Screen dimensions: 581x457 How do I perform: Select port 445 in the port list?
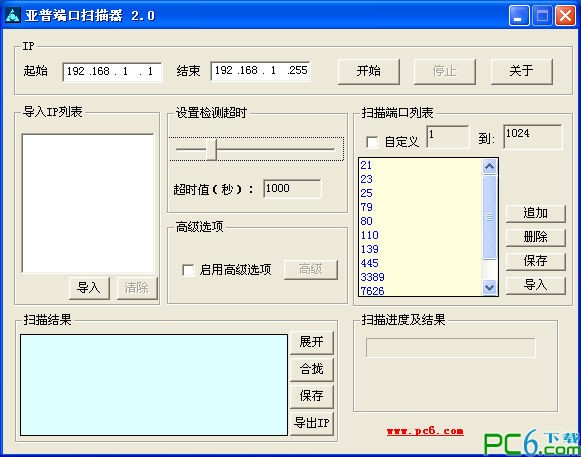pyautogui.click(x=369, y=263)
